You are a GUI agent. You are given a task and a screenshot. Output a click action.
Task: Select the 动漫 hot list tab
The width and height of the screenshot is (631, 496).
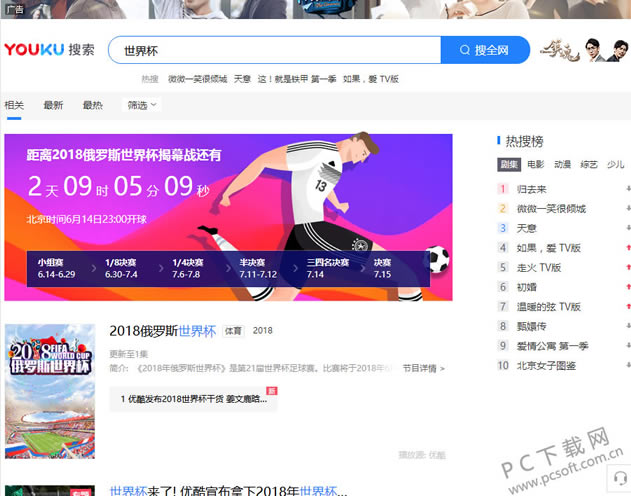coord(563,165)
